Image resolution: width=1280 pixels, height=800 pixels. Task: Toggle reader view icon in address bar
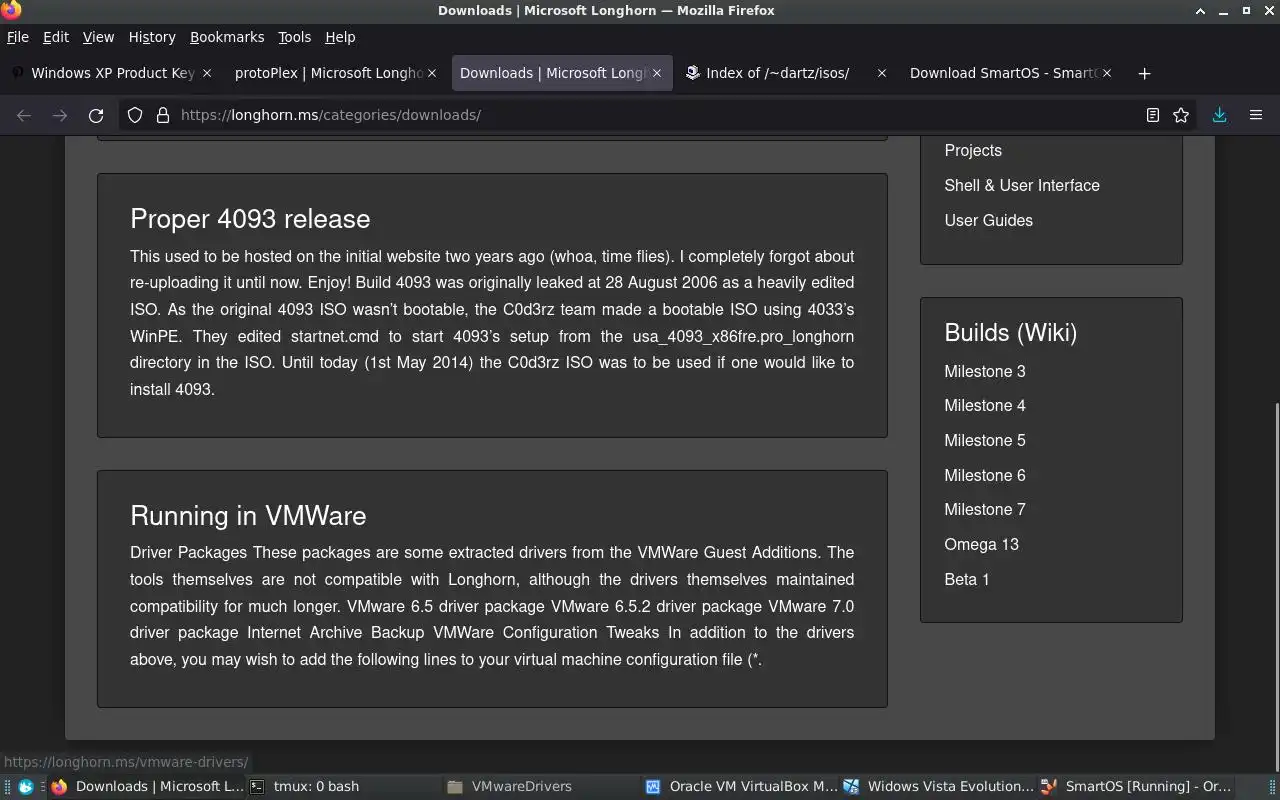[1153, 115]
